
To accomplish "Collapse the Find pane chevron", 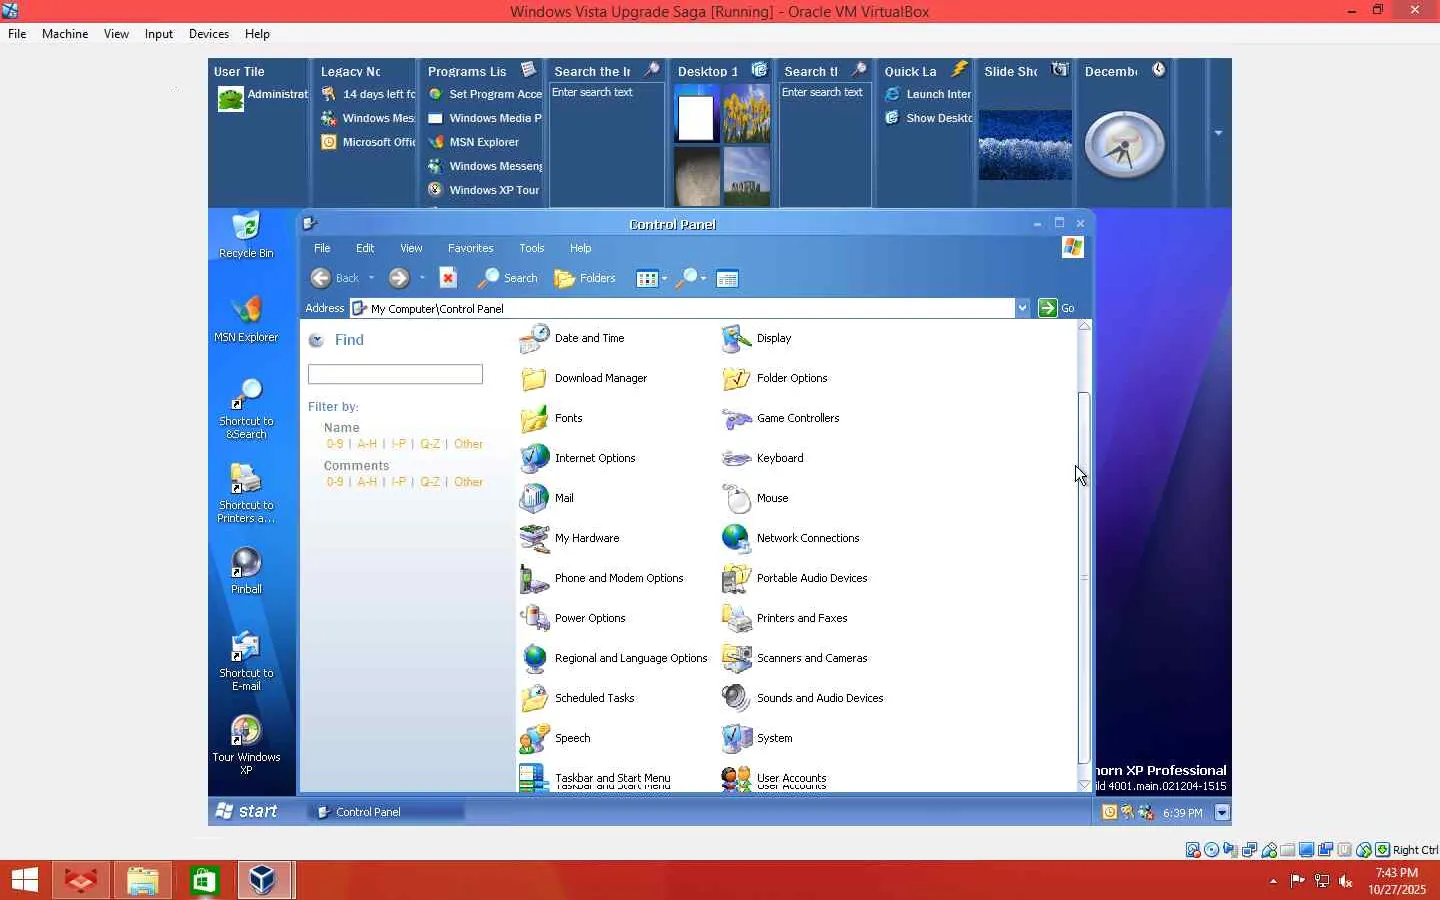I will pyautogui.click(x=316, y=340).
